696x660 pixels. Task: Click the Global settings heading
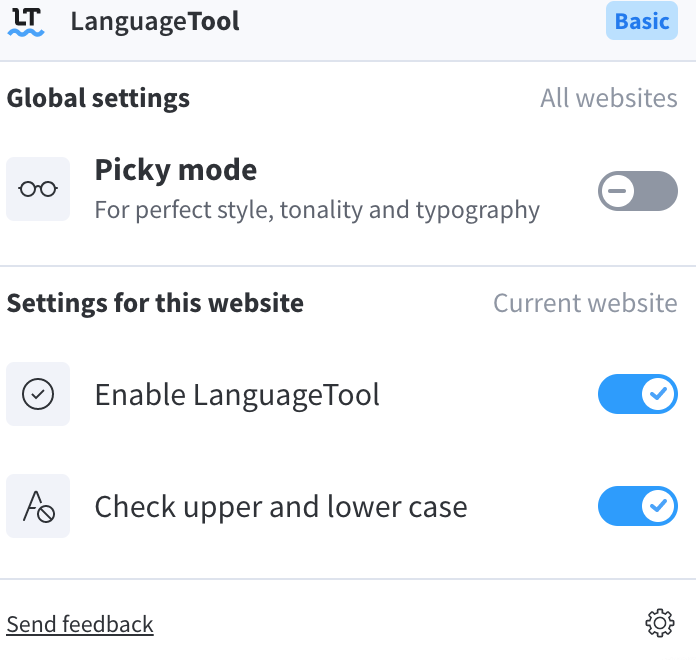tap(98, 99)
